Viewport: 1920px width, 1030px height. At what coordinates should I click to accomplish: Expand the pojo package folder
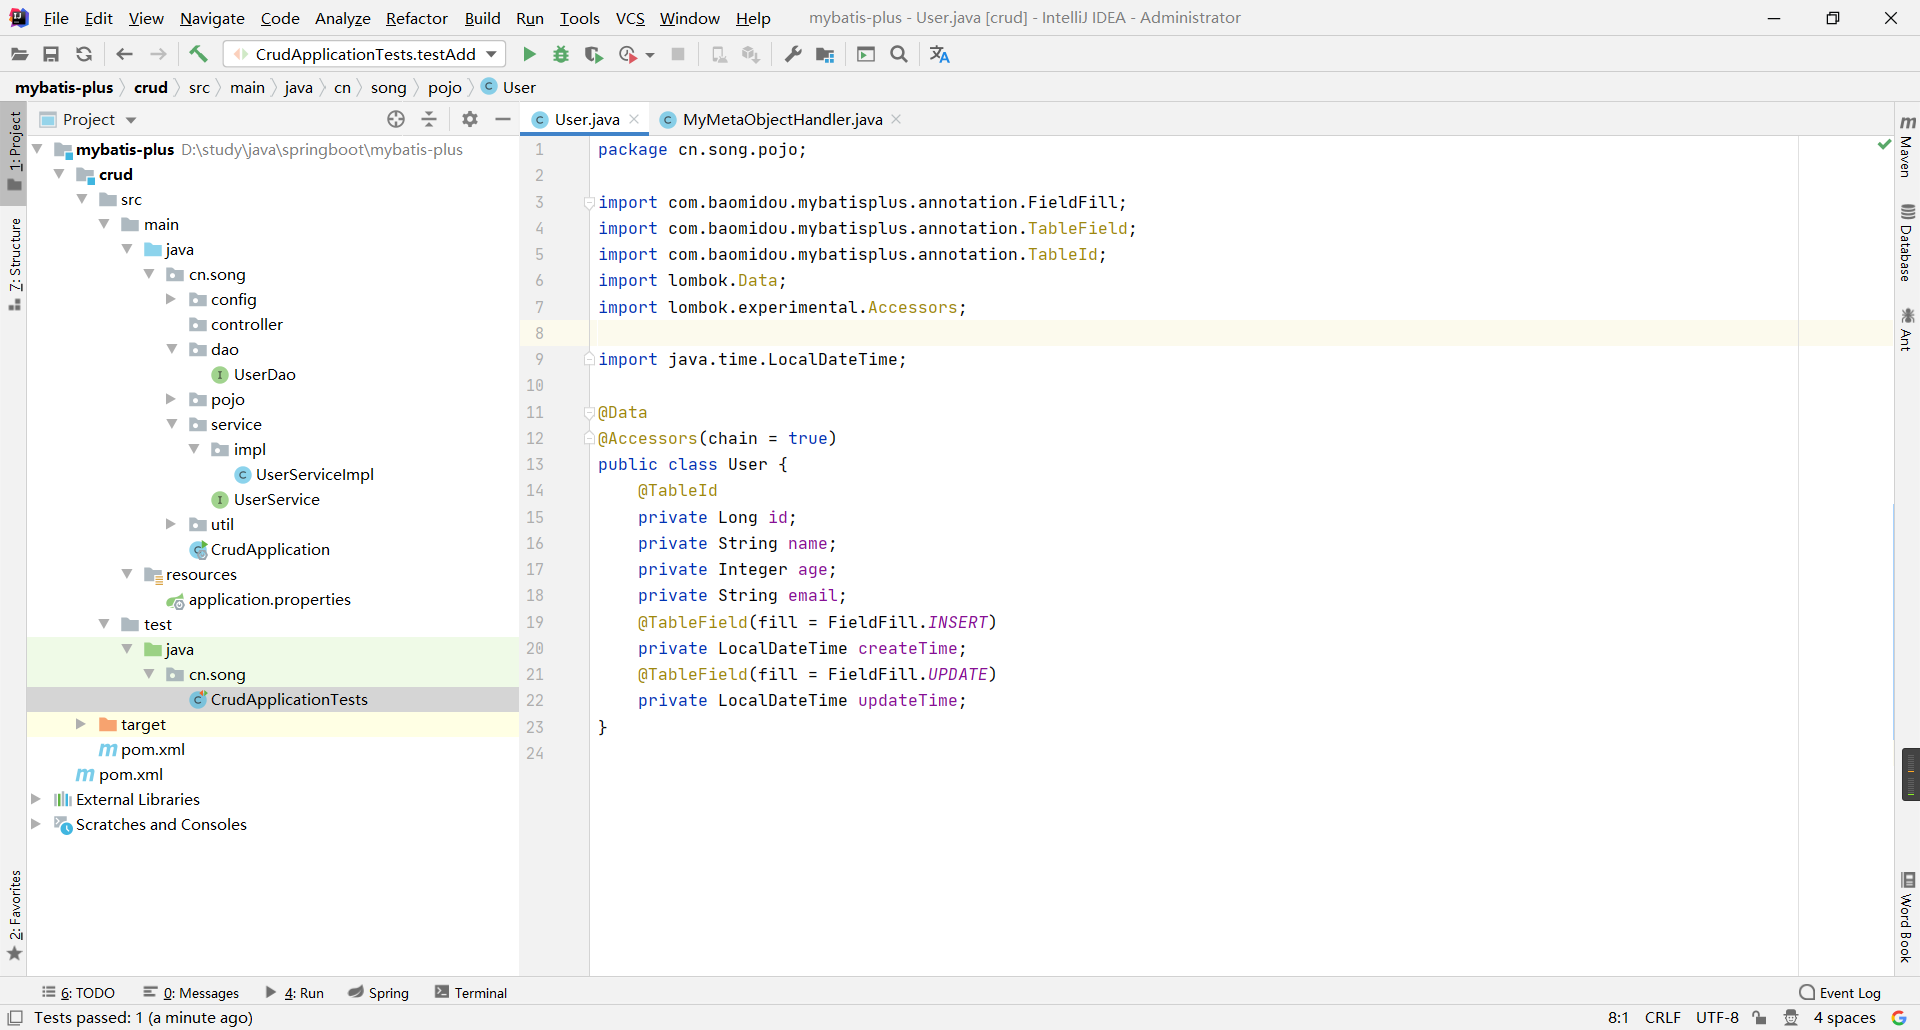click(x=171, y=399)
